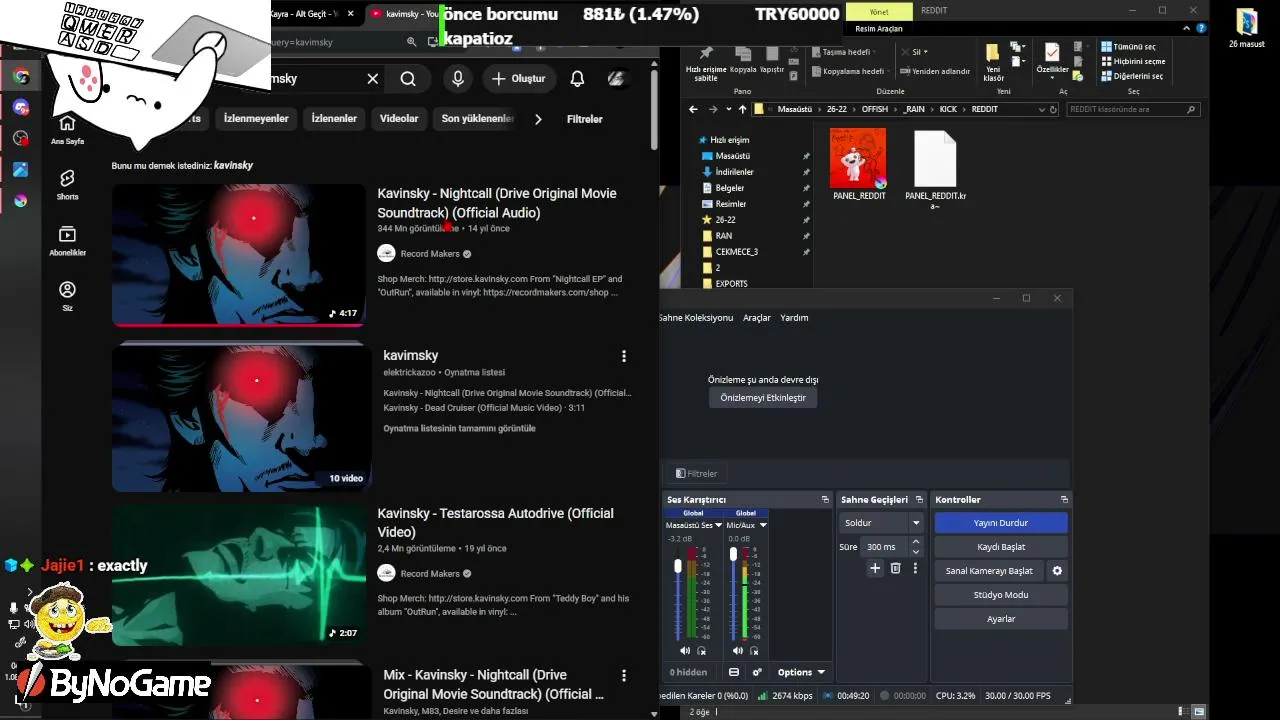The height and width of the screenshot is (720, 1280).
Task: Open the Masaüstü Ses channel dropdown
Action: click(x=718, y=525)
